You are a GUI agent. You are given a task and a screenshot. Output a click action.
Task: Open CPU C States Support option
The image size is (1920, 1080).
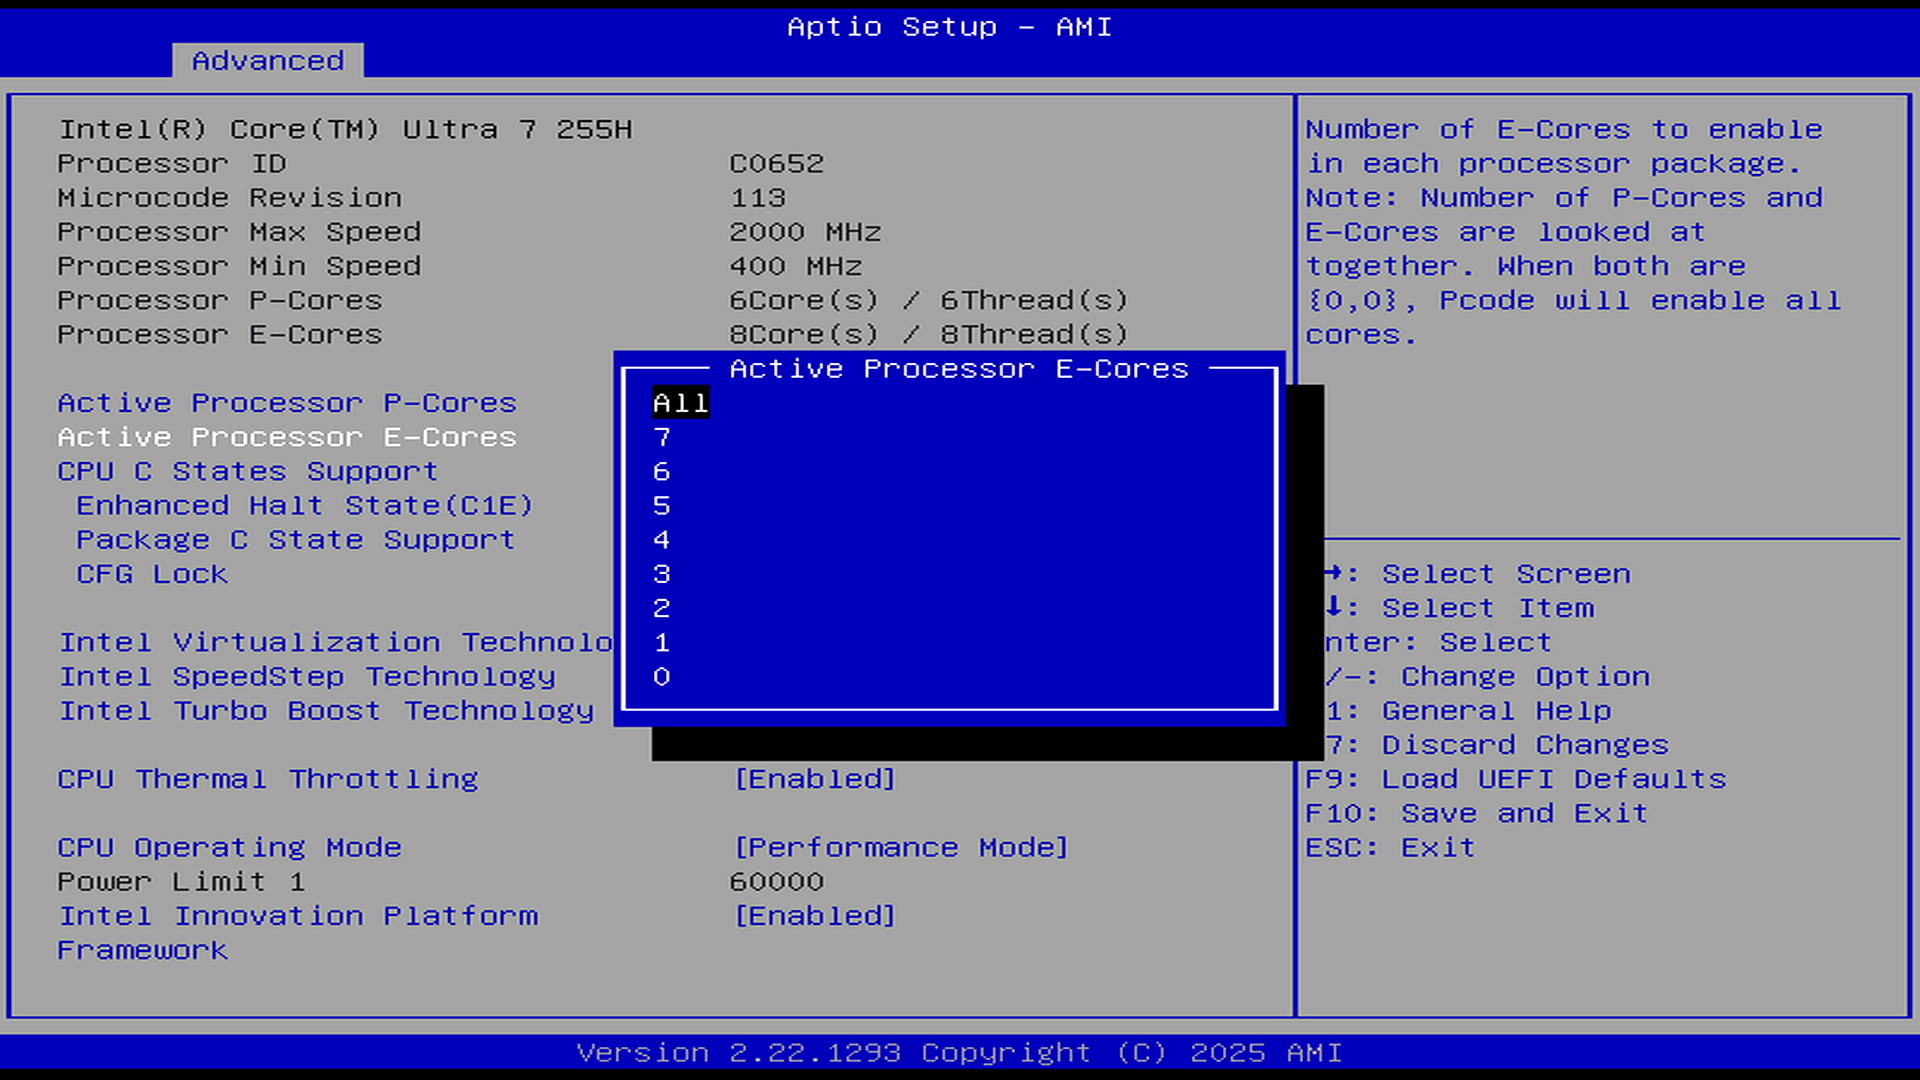click(248, 471)
